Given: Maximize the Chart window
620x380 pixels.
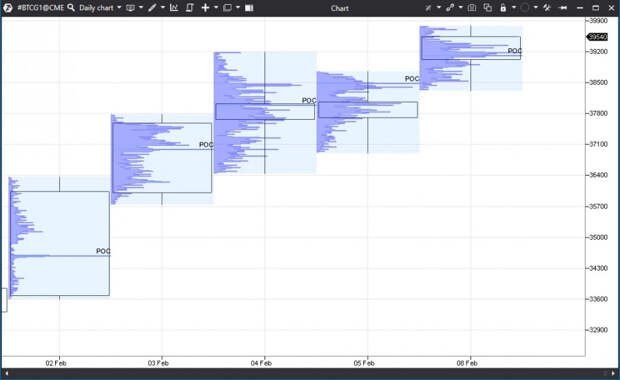Looking at the screenshot, I should pyautogui.click(x=596, y=8).
